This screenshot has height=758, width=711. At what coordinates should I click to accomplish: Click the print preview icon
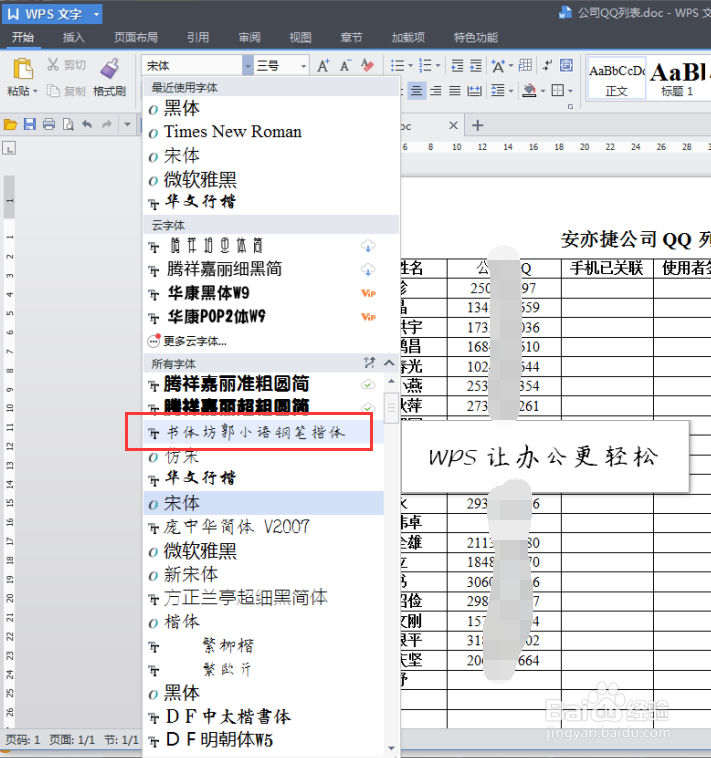click(68, 125)
